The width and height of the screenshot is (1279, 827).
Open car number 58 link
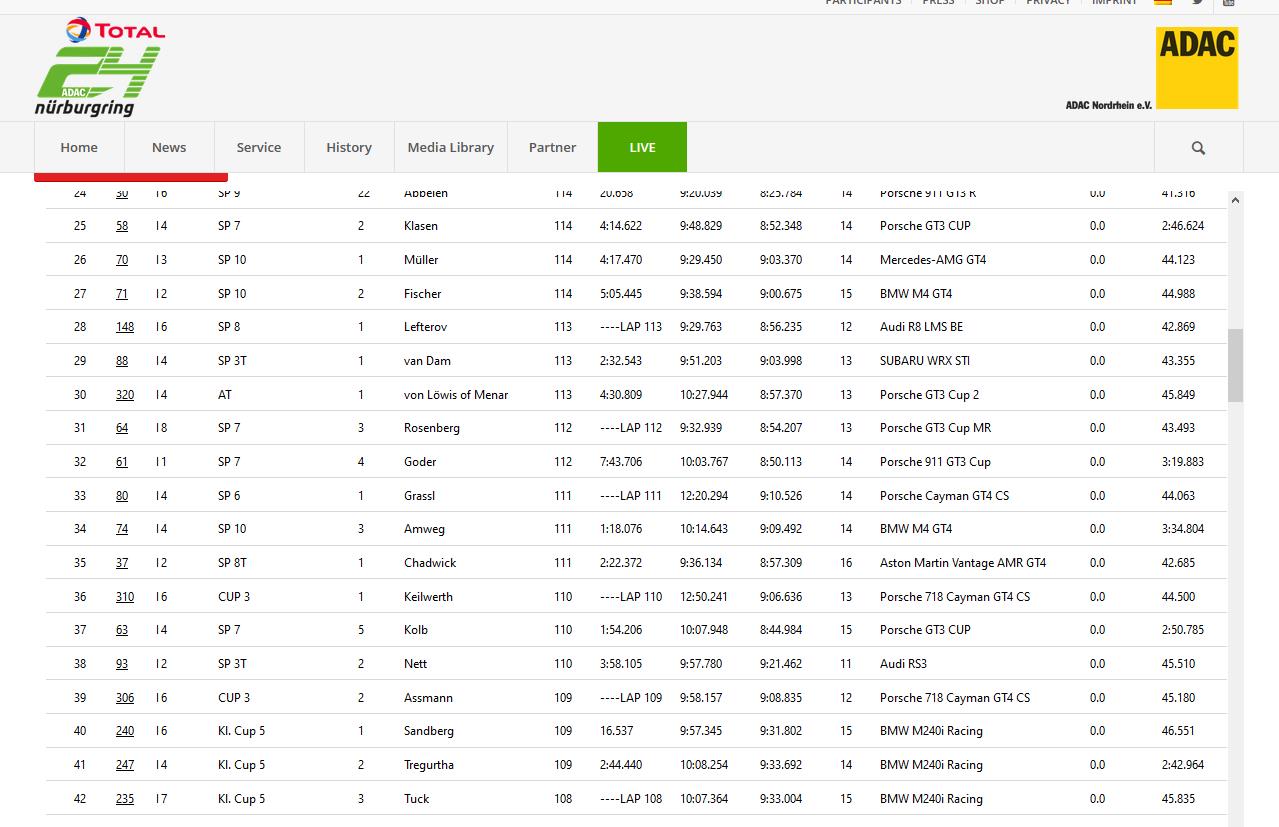pos(122,226)
